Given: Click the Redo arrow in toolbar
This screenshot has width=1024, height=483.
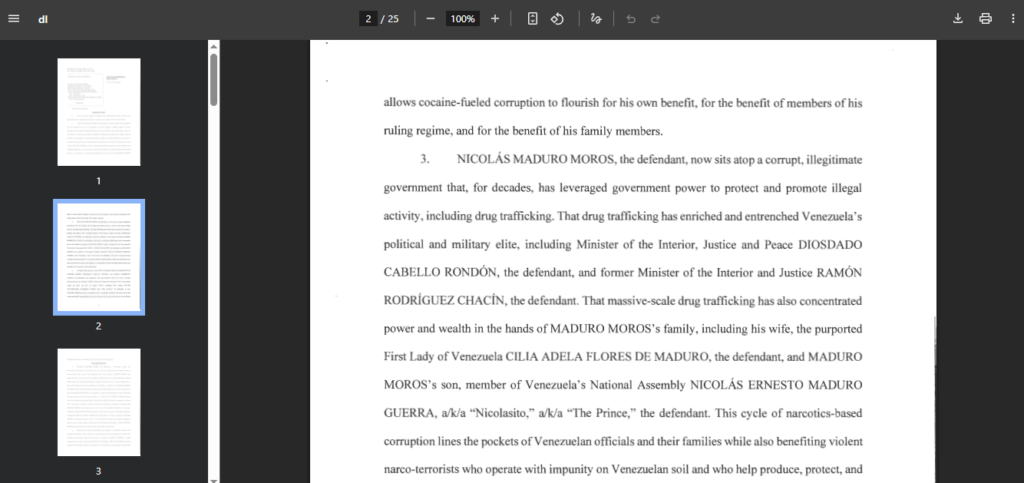Looking at the screenshot, I should click(x=656, y=19).
